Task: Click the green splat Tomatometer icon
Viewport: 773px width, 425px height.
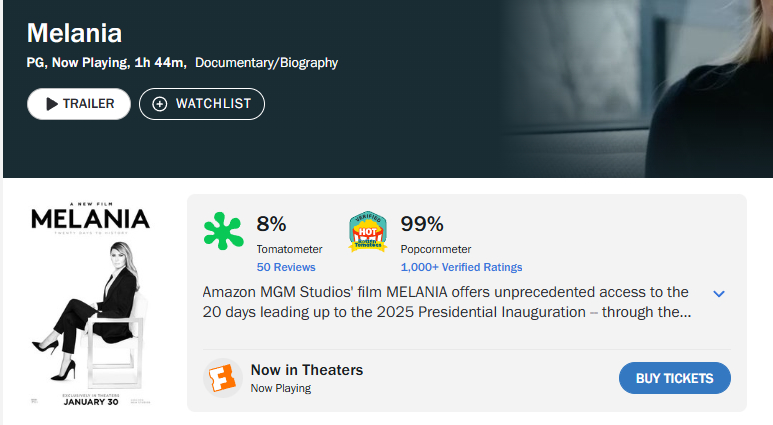Action: pyautogui.click(x=224, y=231)
